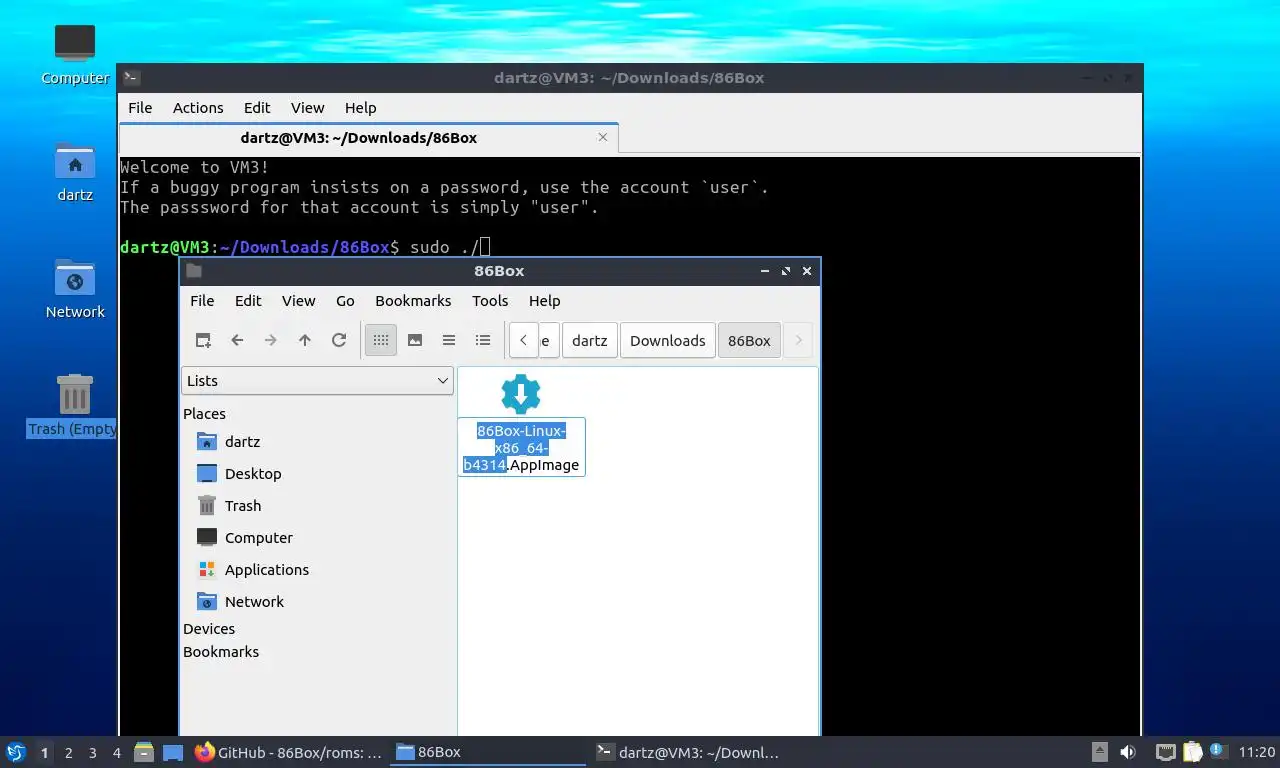Launch file manager from taskbar quicklaunch

(144, 752)
